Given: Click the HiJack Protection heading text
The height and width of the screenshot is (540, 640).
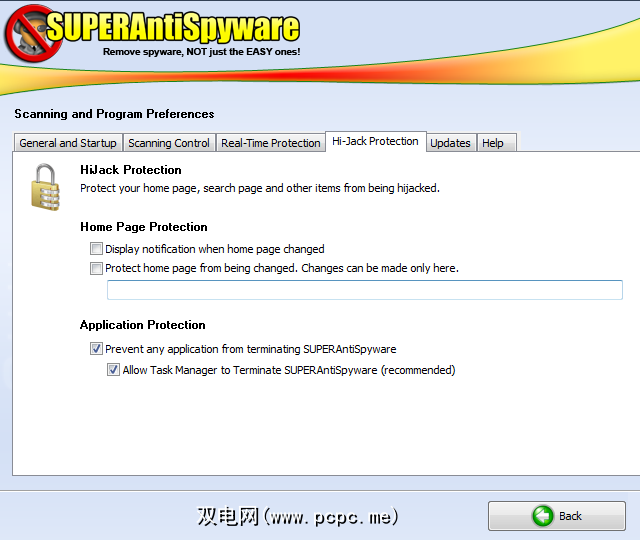Looking at the screenshot, I should click(131, 170).
